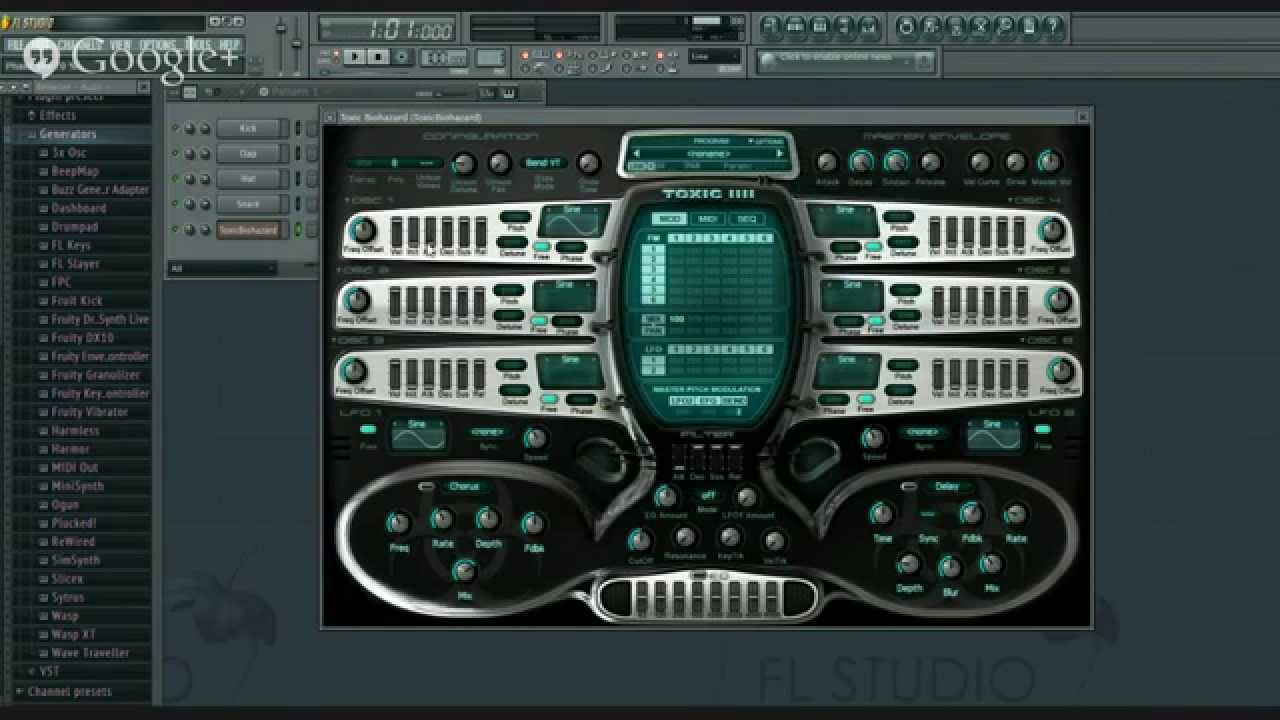Image resolution: width=1280 pixels, height=720 pixels.
Task: Click the Master Envelope Attack knob
Action: pyautogui.click(x=827, y=162)
